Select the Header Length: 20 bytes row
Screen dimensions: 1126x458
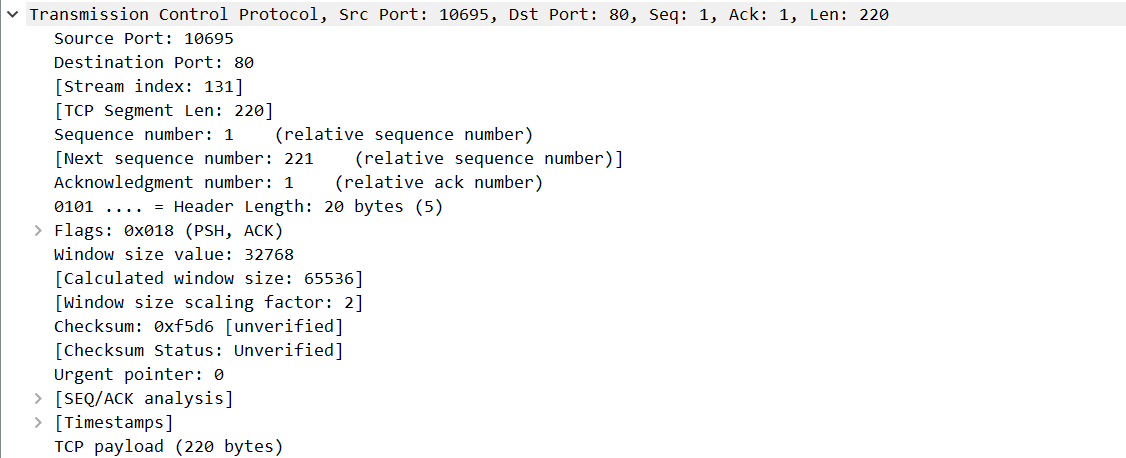coord(248,207)
